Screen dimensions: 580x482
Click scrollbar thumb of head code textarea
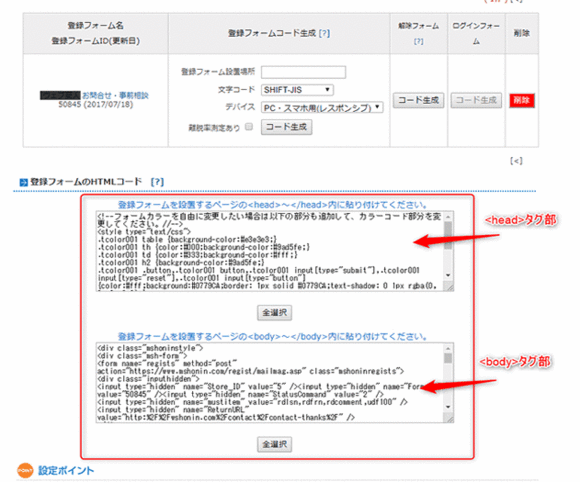(448, 235)
